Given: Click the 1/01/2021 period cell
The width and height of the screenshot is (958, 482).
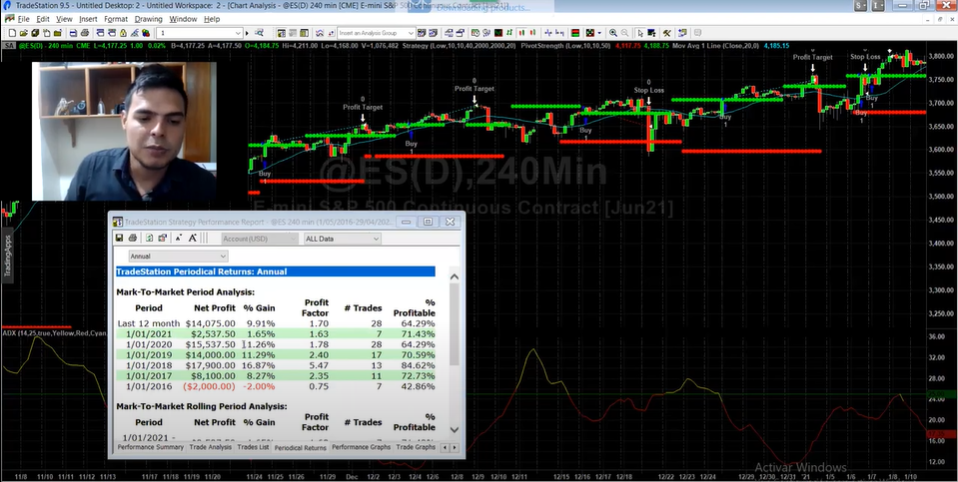Looking at the screenshot, I should [x=148, y=334].
